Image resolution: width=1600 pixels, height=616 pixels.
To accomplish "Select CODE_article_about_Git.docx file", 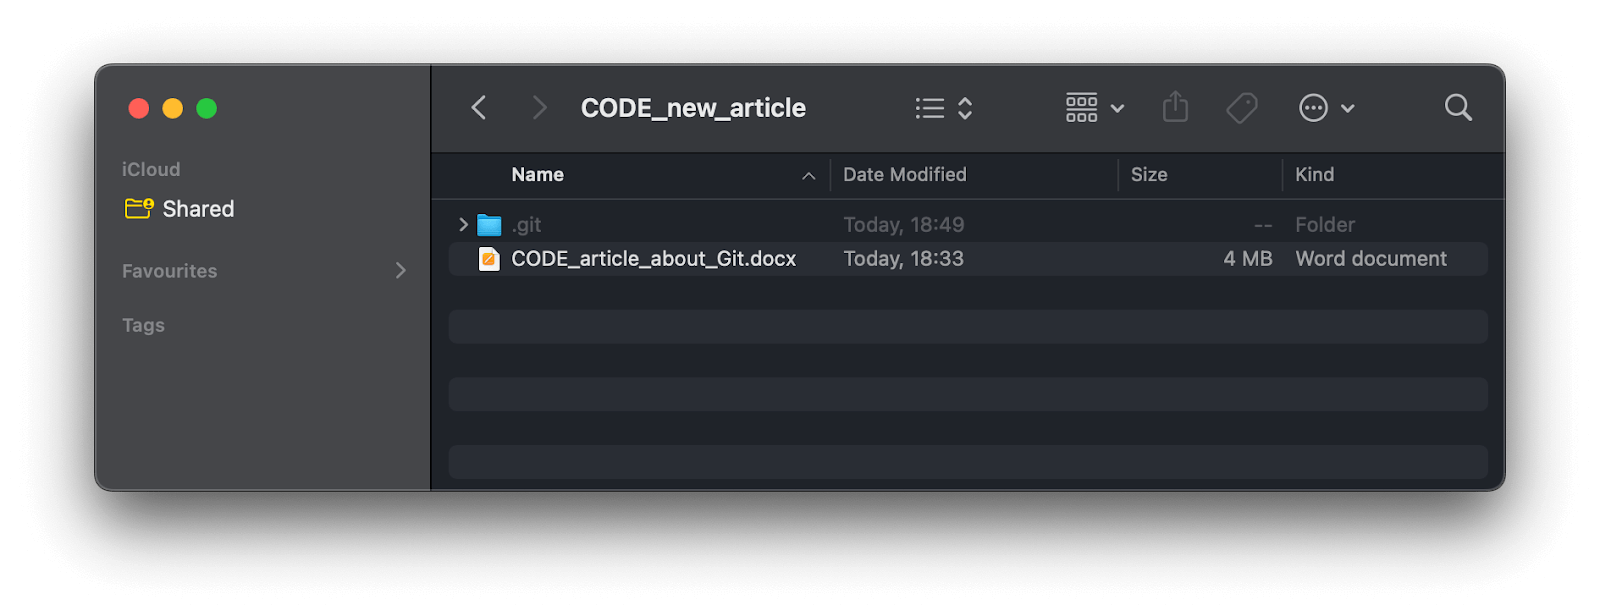I will 653,259.
